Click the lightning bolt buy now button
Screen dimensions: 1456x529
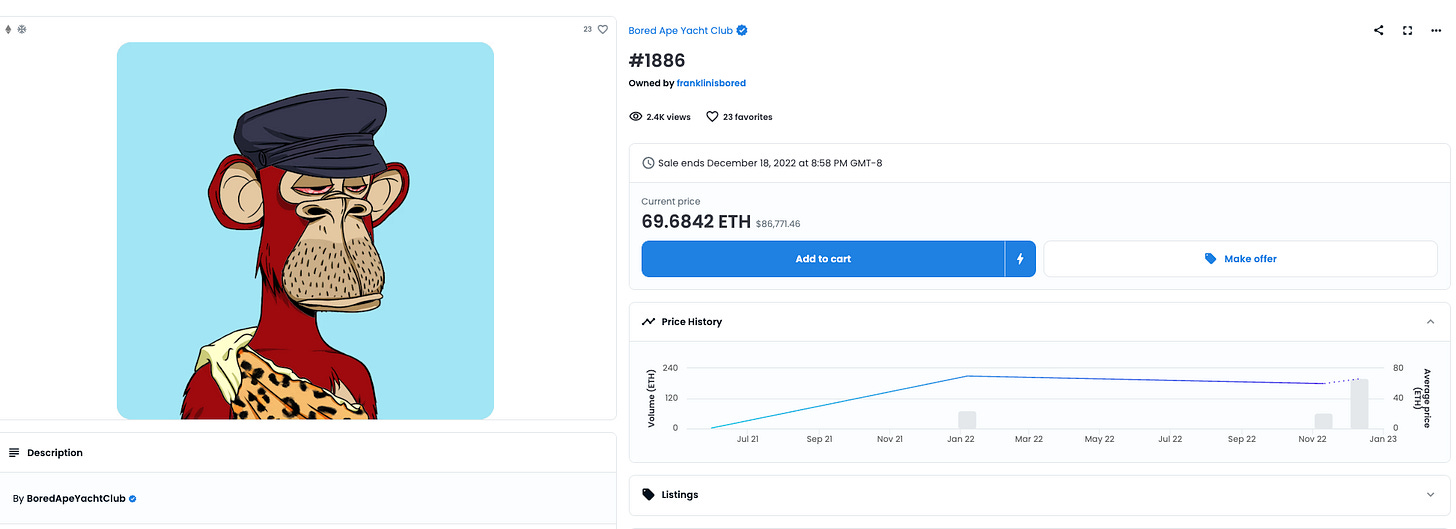pos(1020,259)
